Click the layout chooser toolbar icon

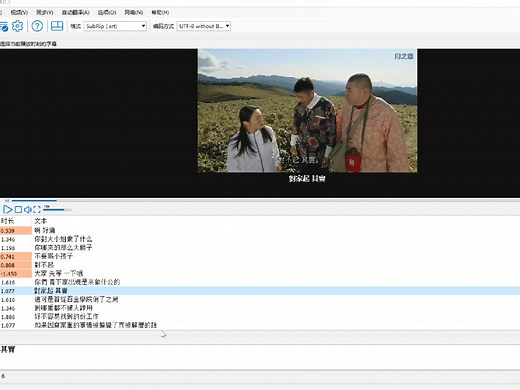click(x=57, y=26)
